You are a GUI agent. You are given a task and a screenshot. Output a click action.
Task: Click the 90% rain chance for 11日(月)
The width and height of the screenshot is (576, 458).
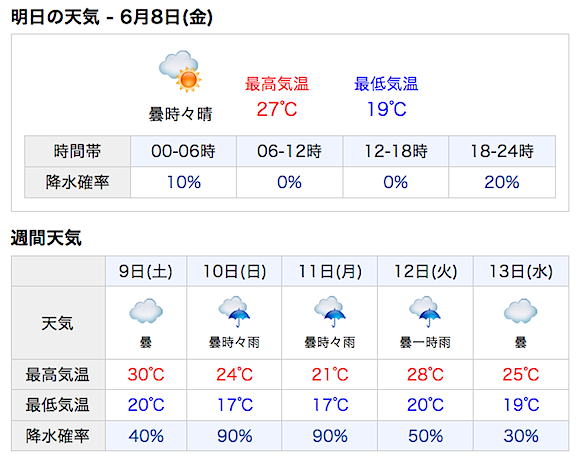point(330,436)
